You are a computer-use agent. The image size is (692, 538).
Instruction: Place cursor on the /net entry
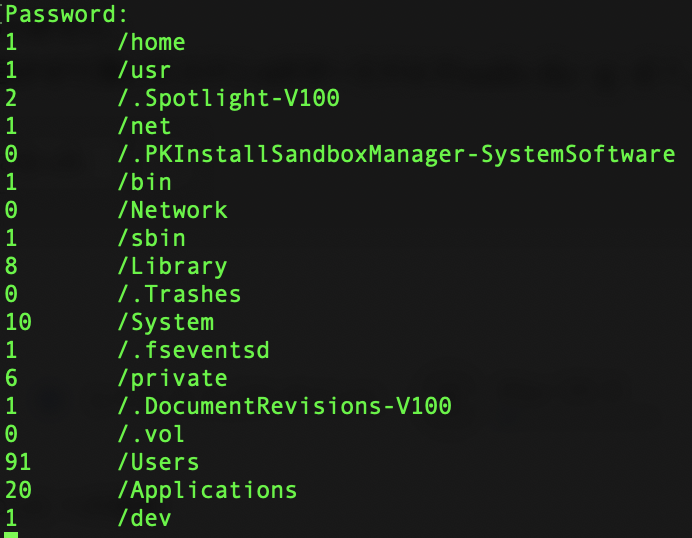pos(144,126)
